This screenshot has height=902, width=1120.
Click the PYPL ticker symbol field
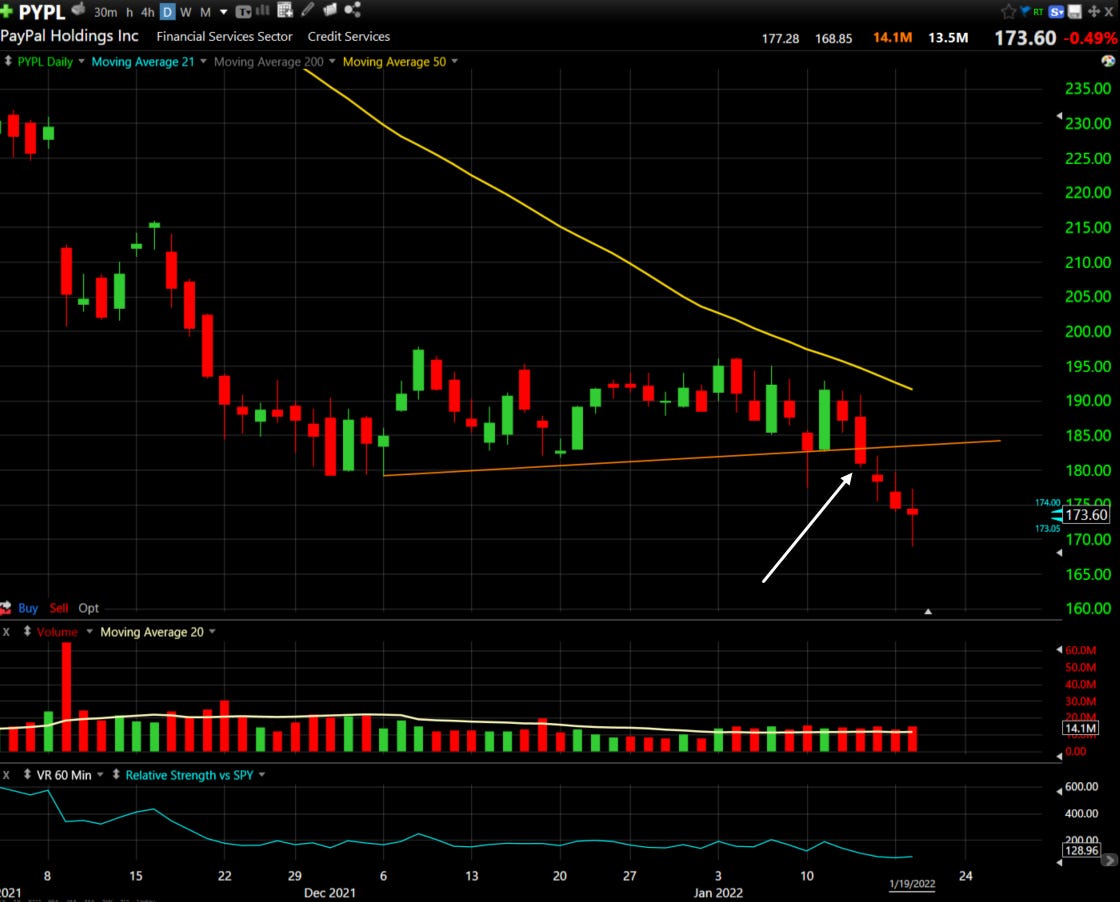coord(41,12)
